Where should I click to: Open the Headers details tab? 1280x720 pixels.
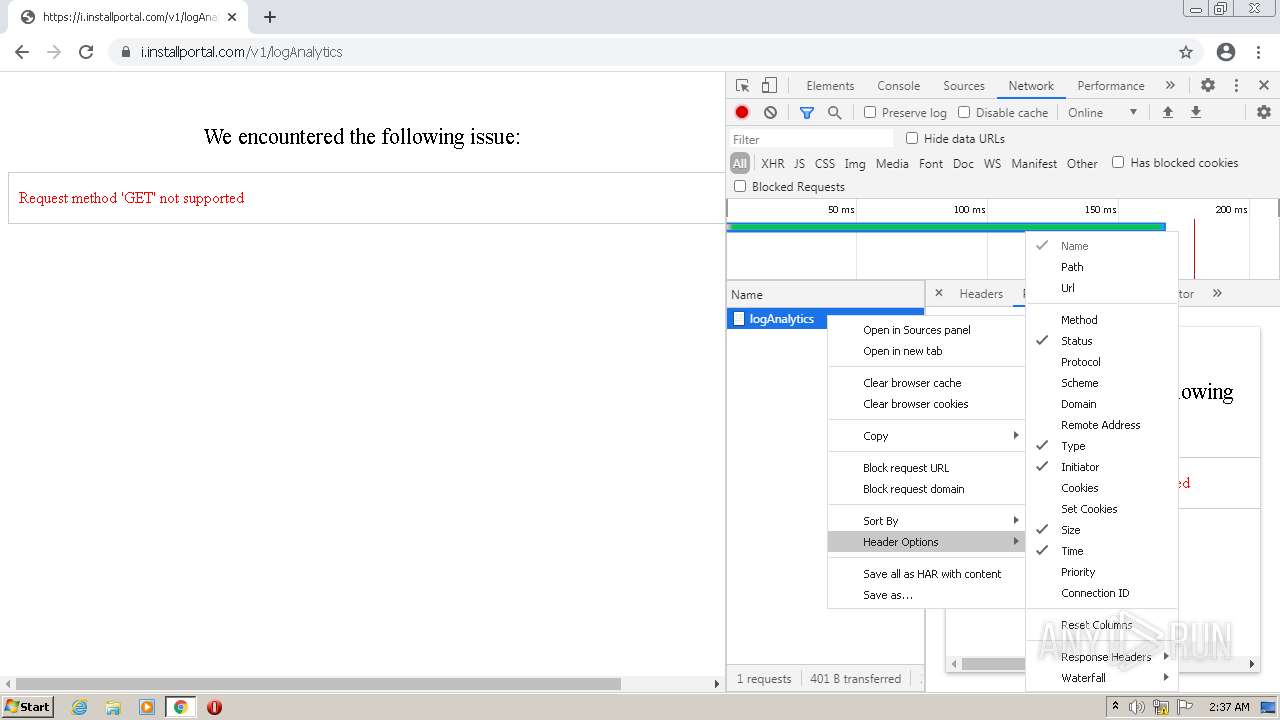pyautogui.click(x=981, y=294)
